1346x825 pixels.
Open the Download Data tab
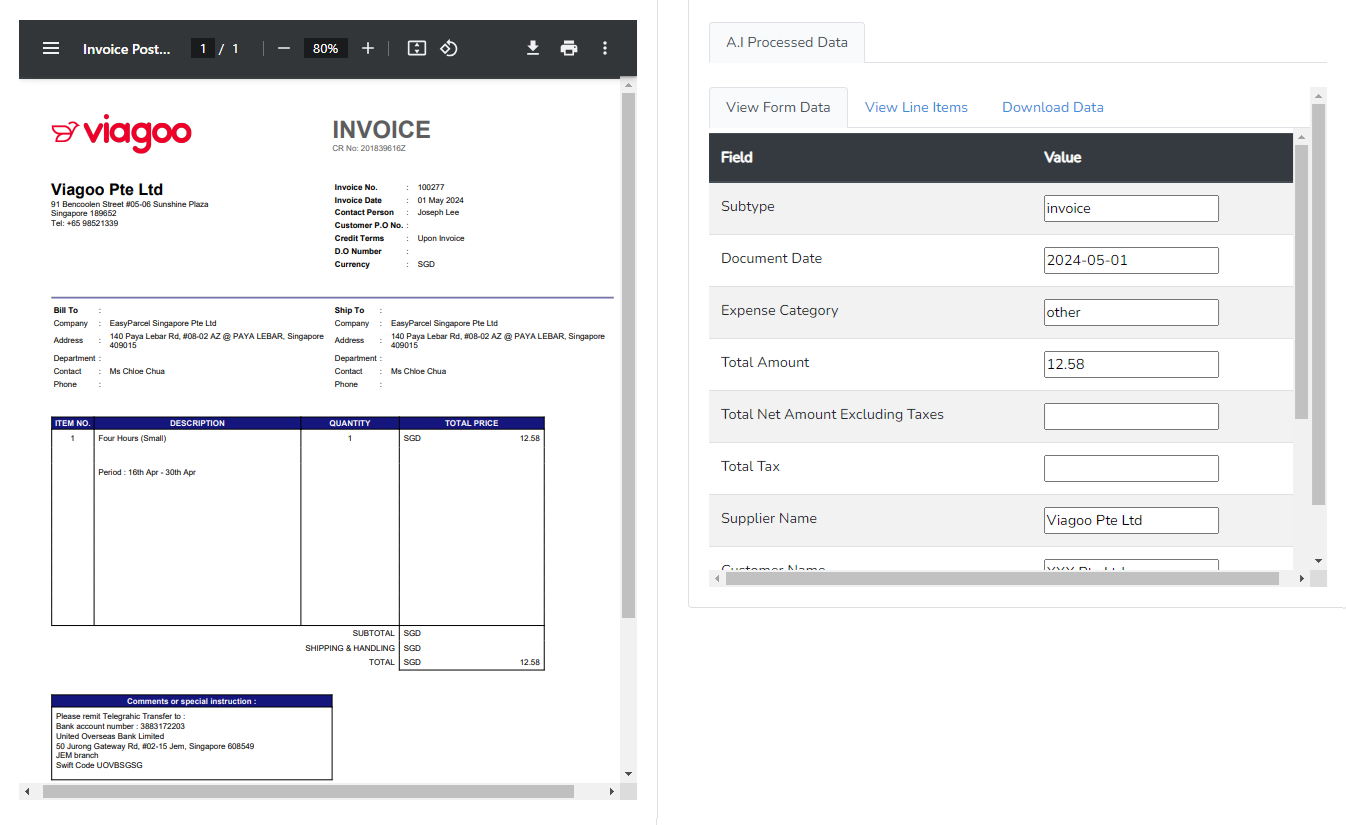(x=1052, y=107)
